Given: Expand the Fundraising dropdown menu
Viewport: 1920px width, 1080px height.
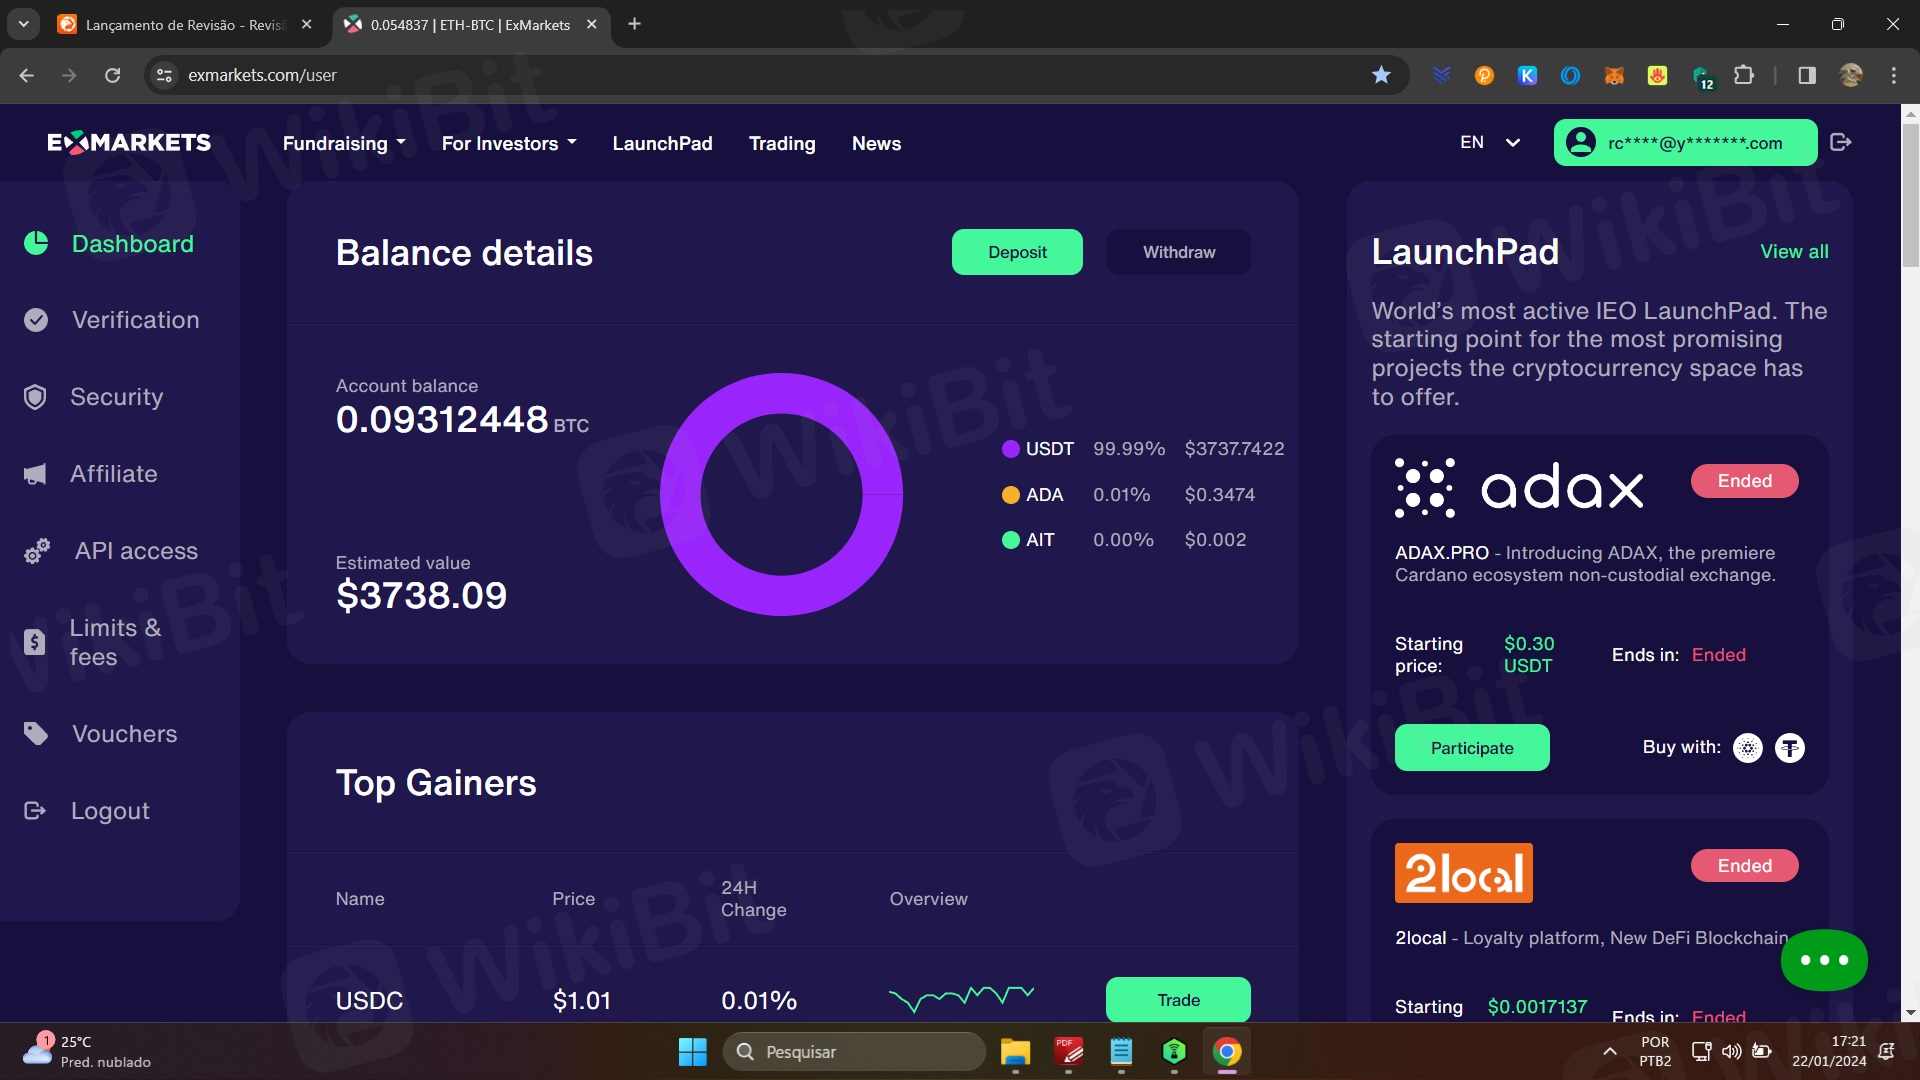Looking at the screenshot, I should 344,143.
